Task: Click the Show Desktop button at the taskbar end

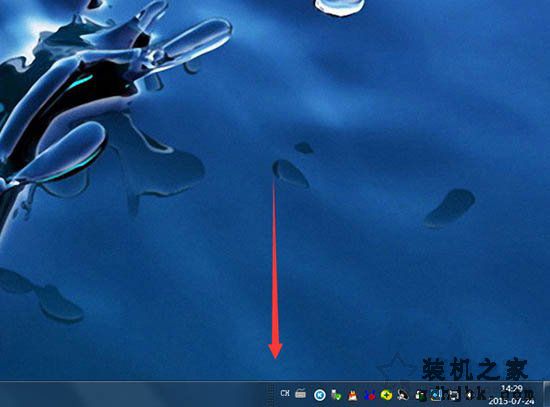Action: tap(546, 394)
